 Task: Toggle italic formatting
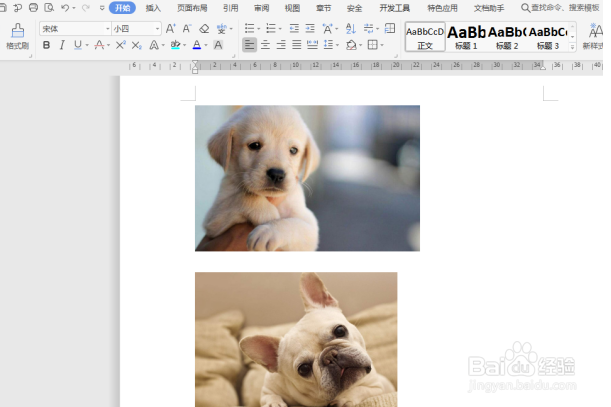62,45
